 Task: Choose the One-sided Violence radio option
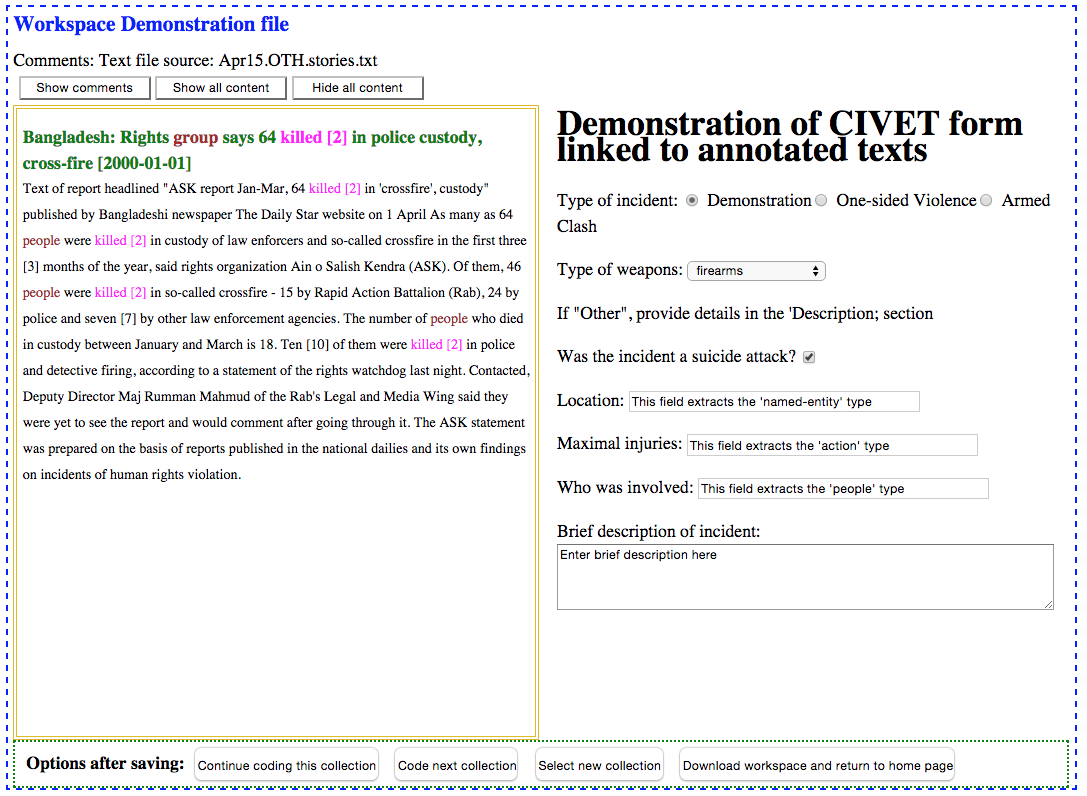click(x=821, y=201)
